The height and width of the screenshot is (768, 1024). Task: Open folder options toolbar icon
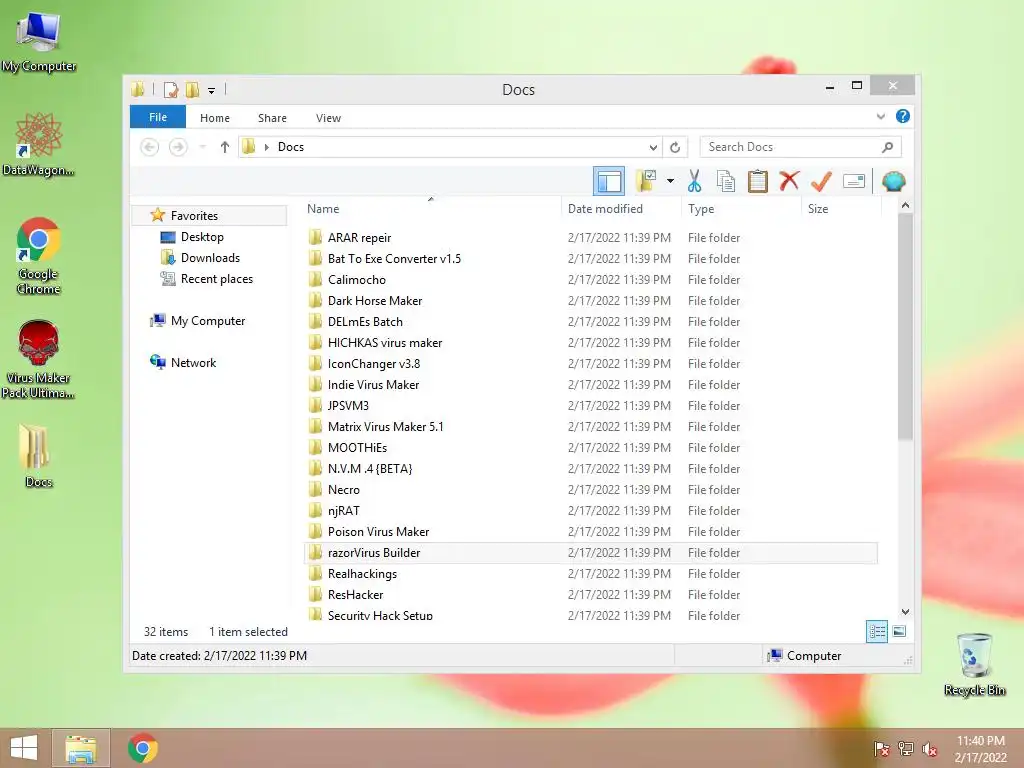646,181
